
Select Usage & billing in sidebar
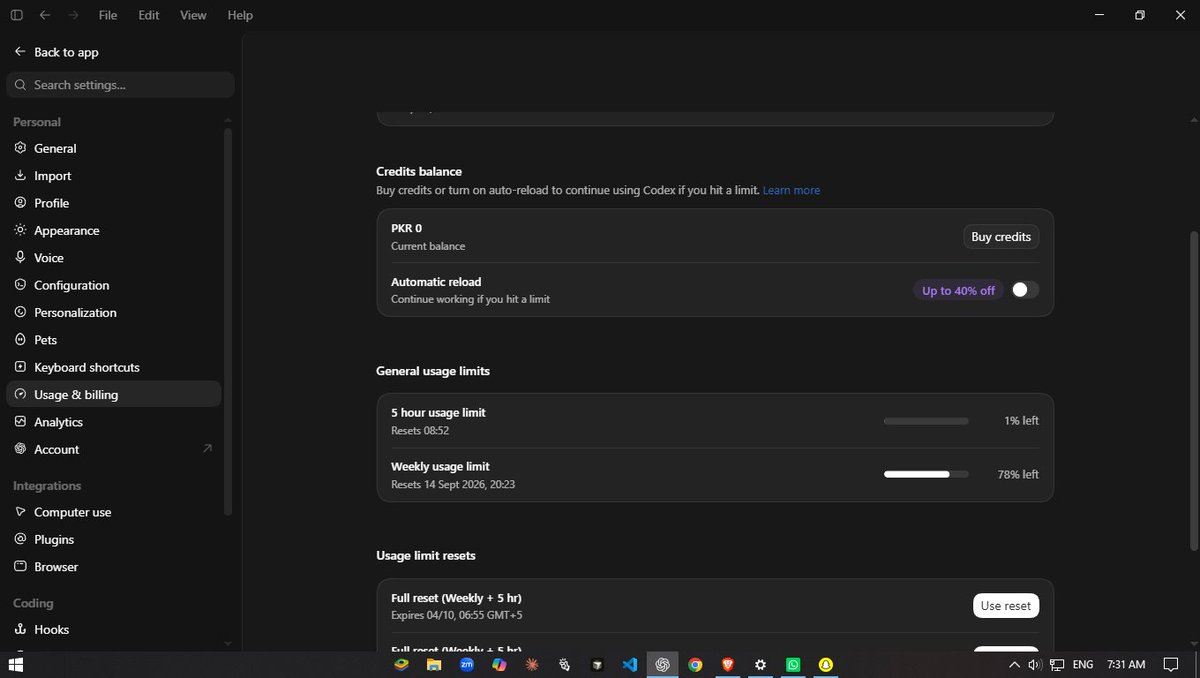114,394
